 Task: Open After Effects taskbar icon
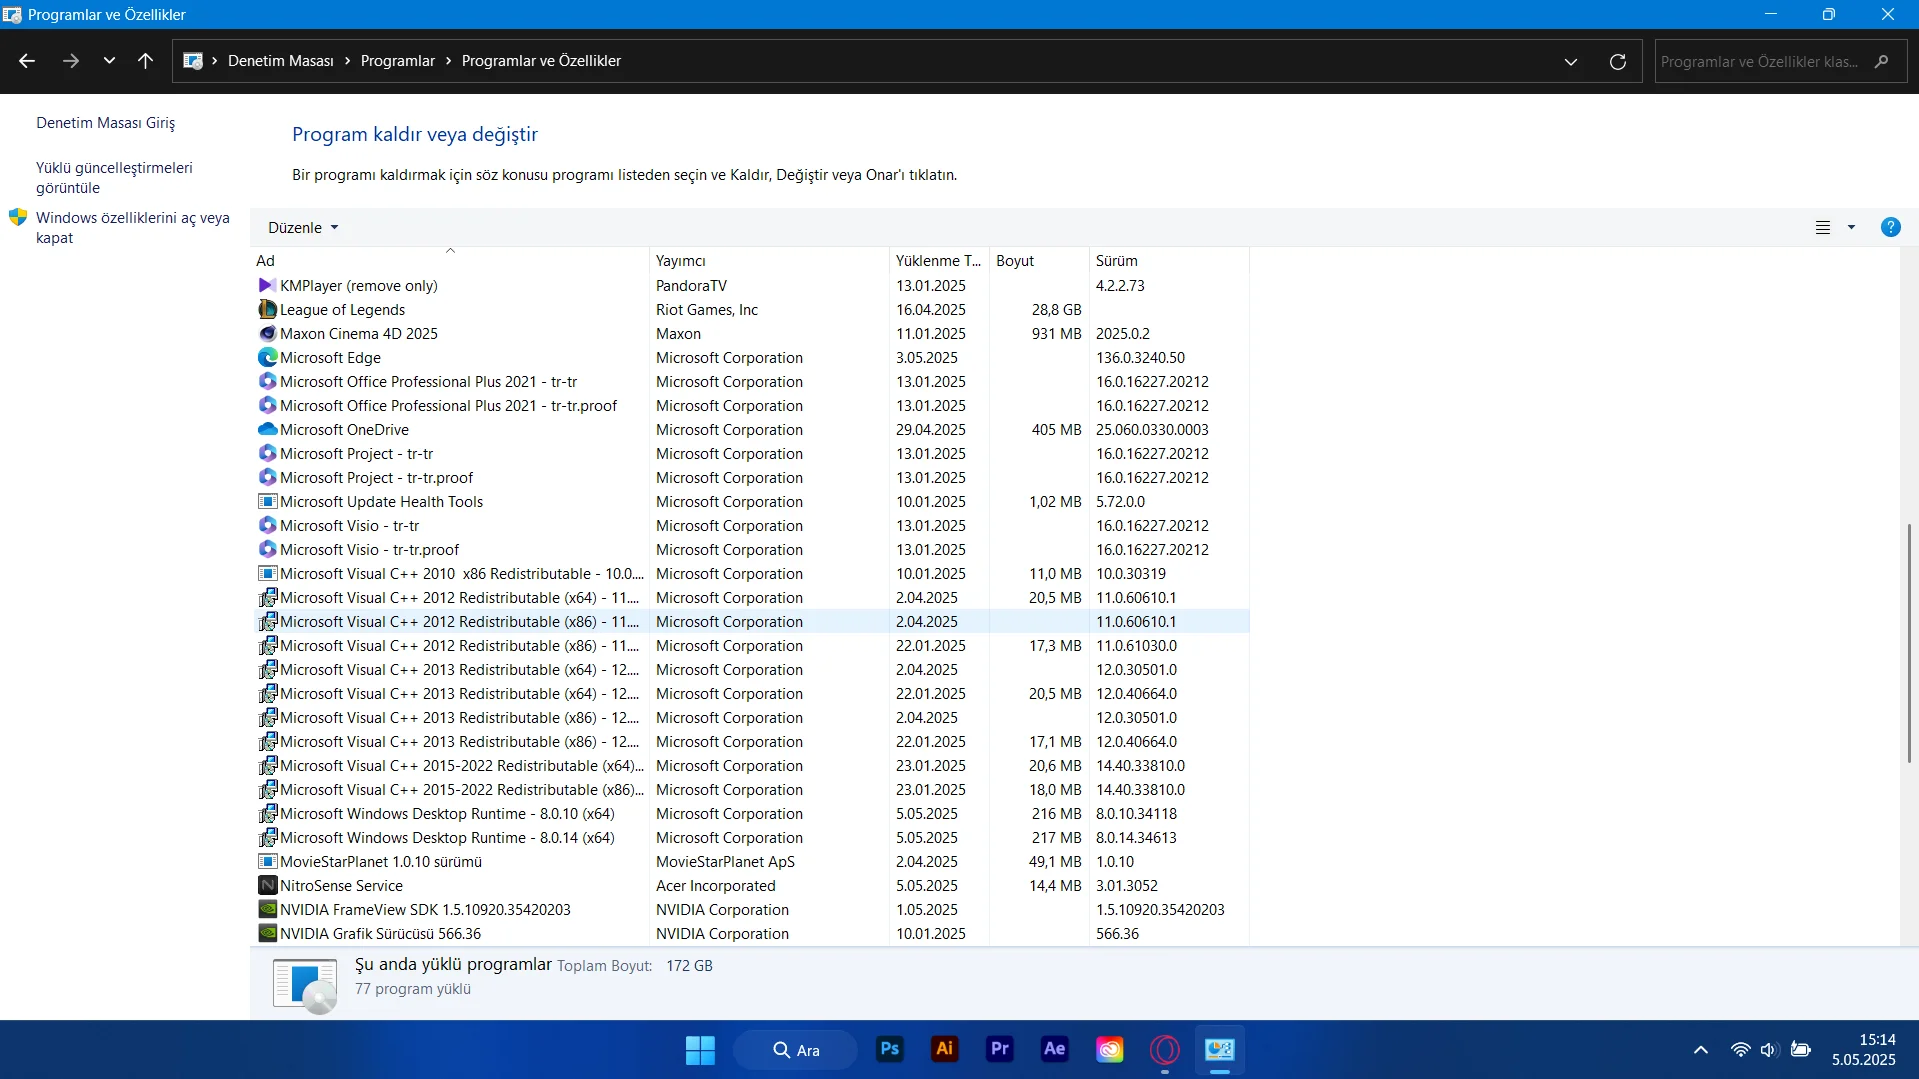pyautogui.click(x=1054, y=1049)
